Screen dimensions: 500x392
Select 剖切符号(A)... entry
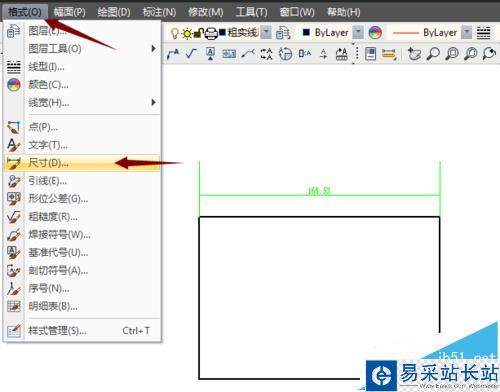coord(82,271)
